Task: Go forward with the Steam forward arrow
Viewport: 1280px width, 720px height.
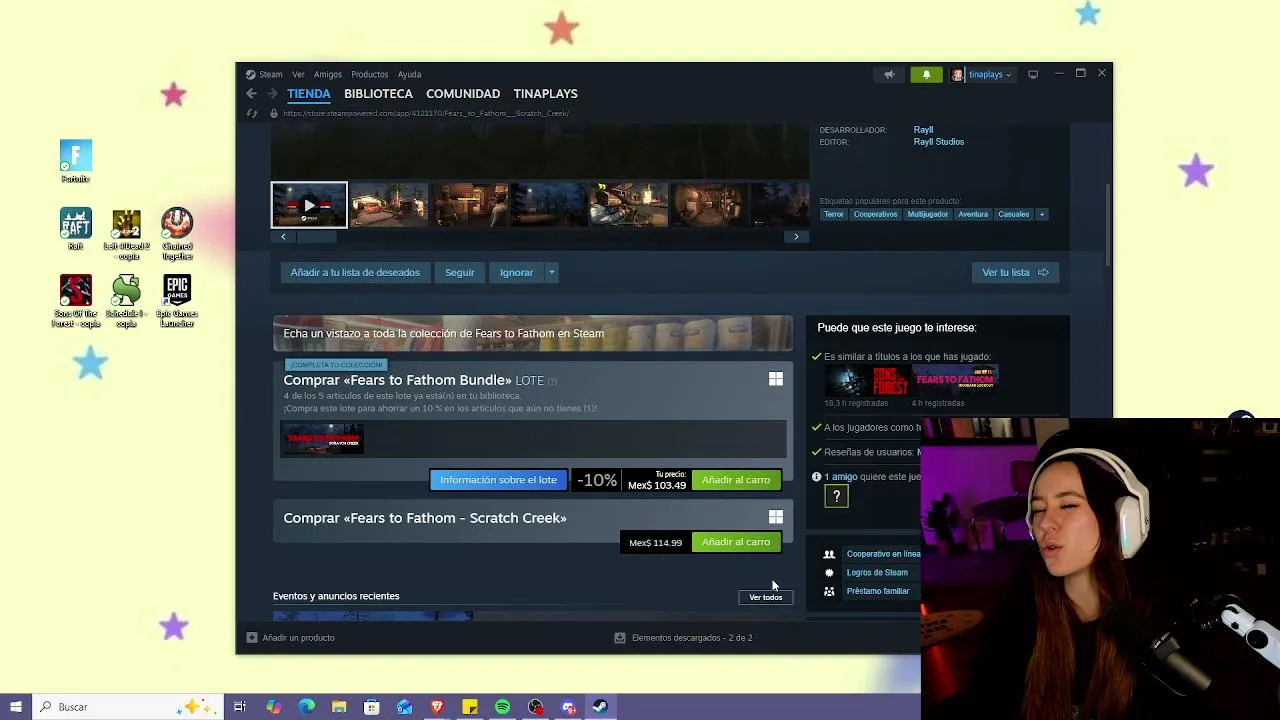Action: click(x=272, y=94)
